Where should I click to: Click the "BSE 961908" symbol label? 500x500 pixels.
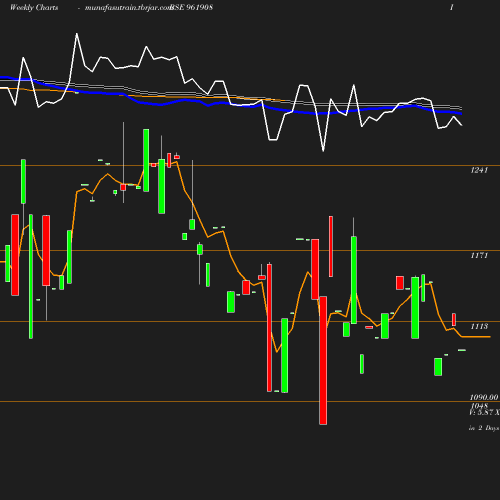click(191, 8)
